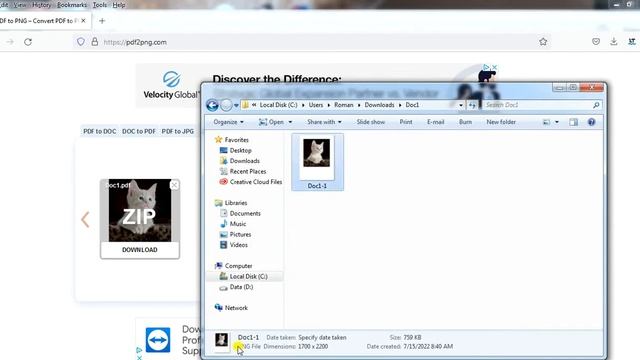The image size is (640, 360).
Task: Open the History menu in Firefox
Action: (42, 5)
